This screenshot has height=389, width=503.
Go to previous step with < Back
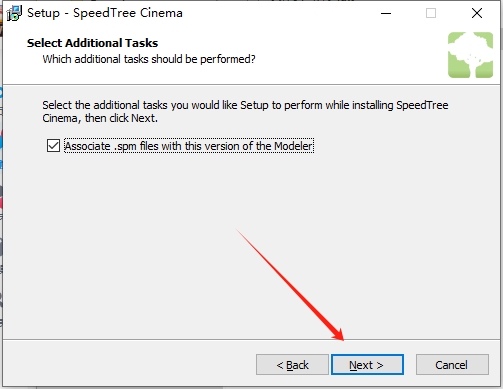tap(292, 365)
